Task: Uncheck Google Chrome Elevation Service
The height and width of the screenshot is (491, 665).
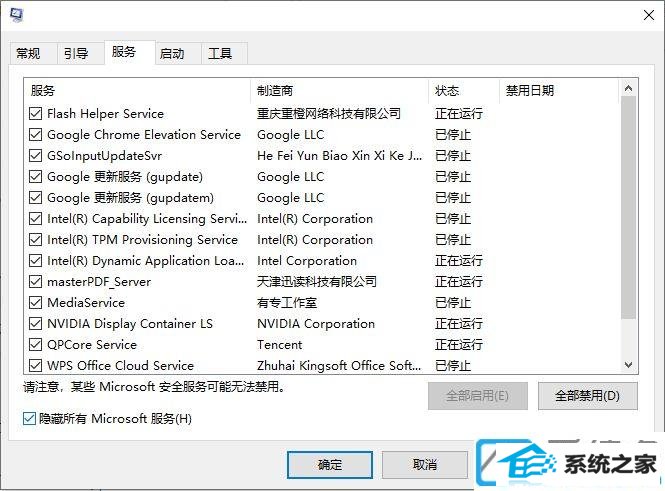Action: pyautogui.click(x=36, y=135)
